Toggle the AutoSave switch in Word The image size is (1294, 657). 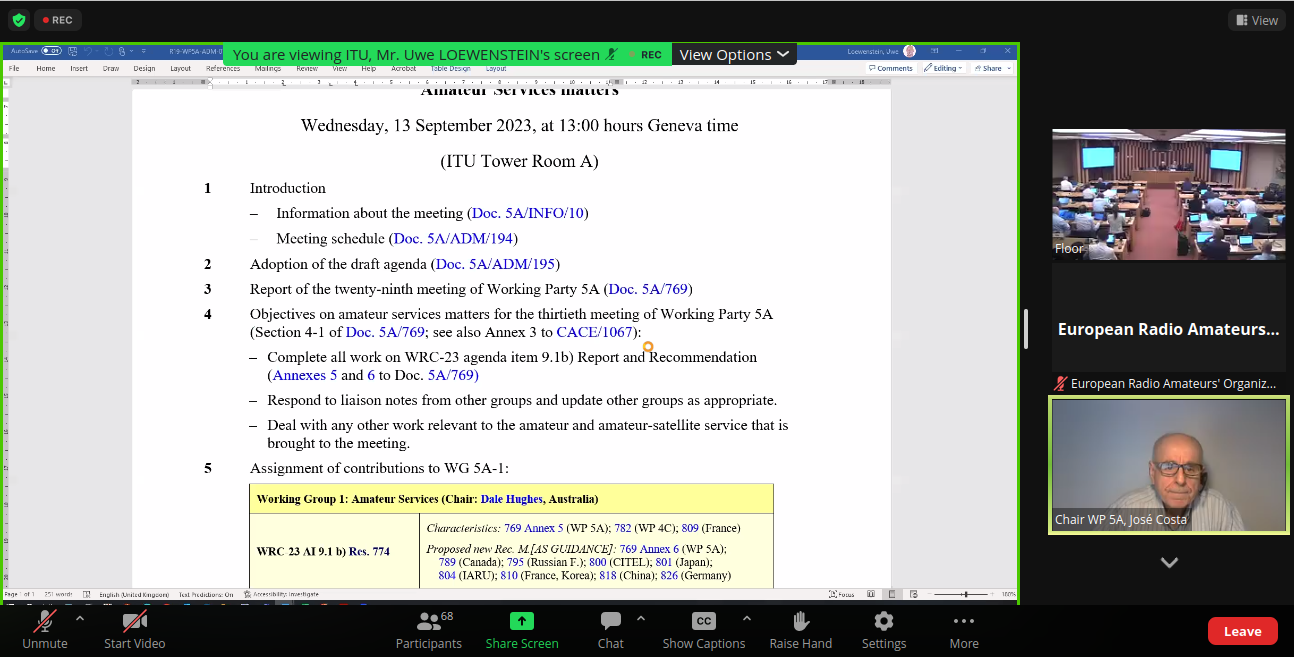coord(50,51)
